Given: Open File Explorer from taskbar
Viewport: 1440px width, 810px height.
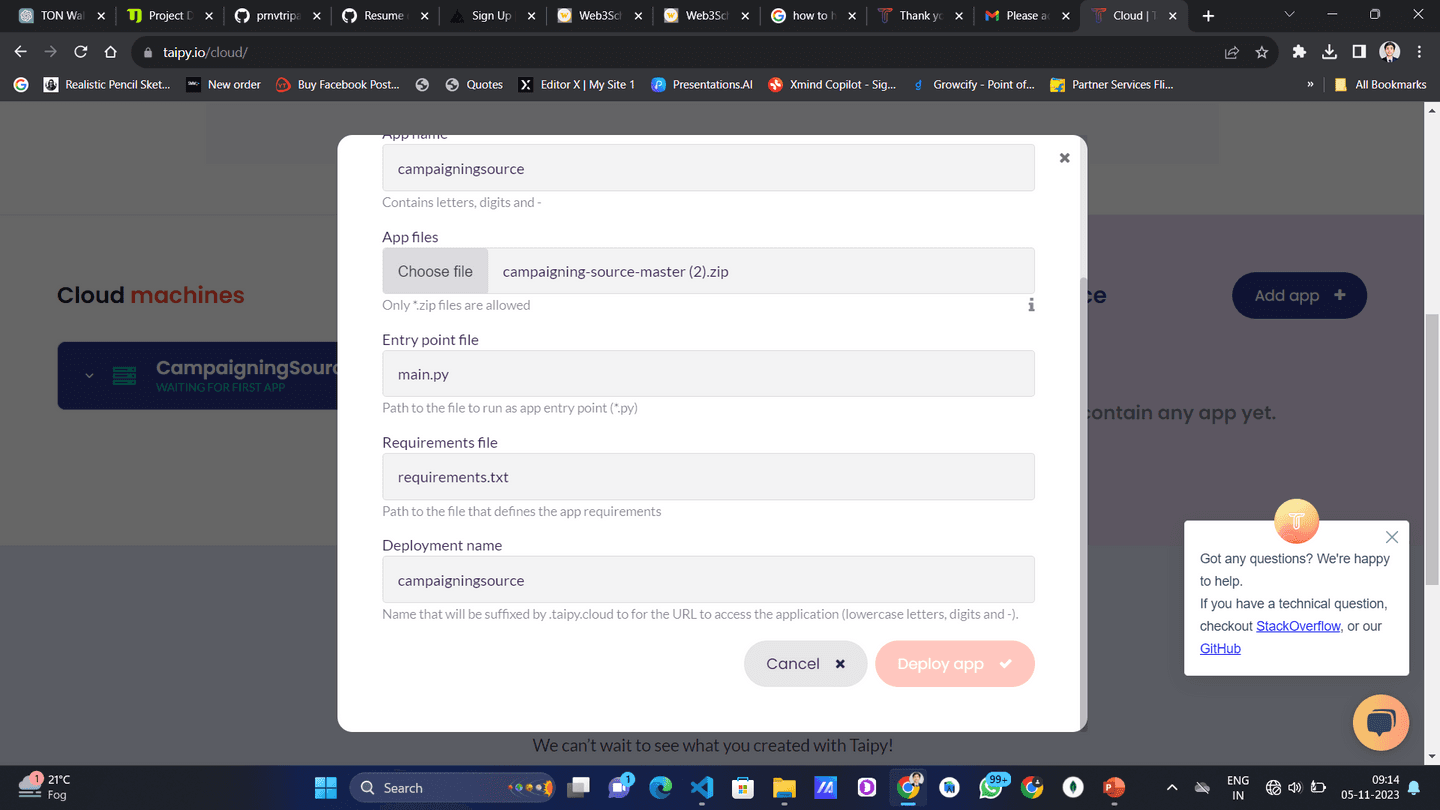Looking at the screenshot, I should [x=783, y=788].
